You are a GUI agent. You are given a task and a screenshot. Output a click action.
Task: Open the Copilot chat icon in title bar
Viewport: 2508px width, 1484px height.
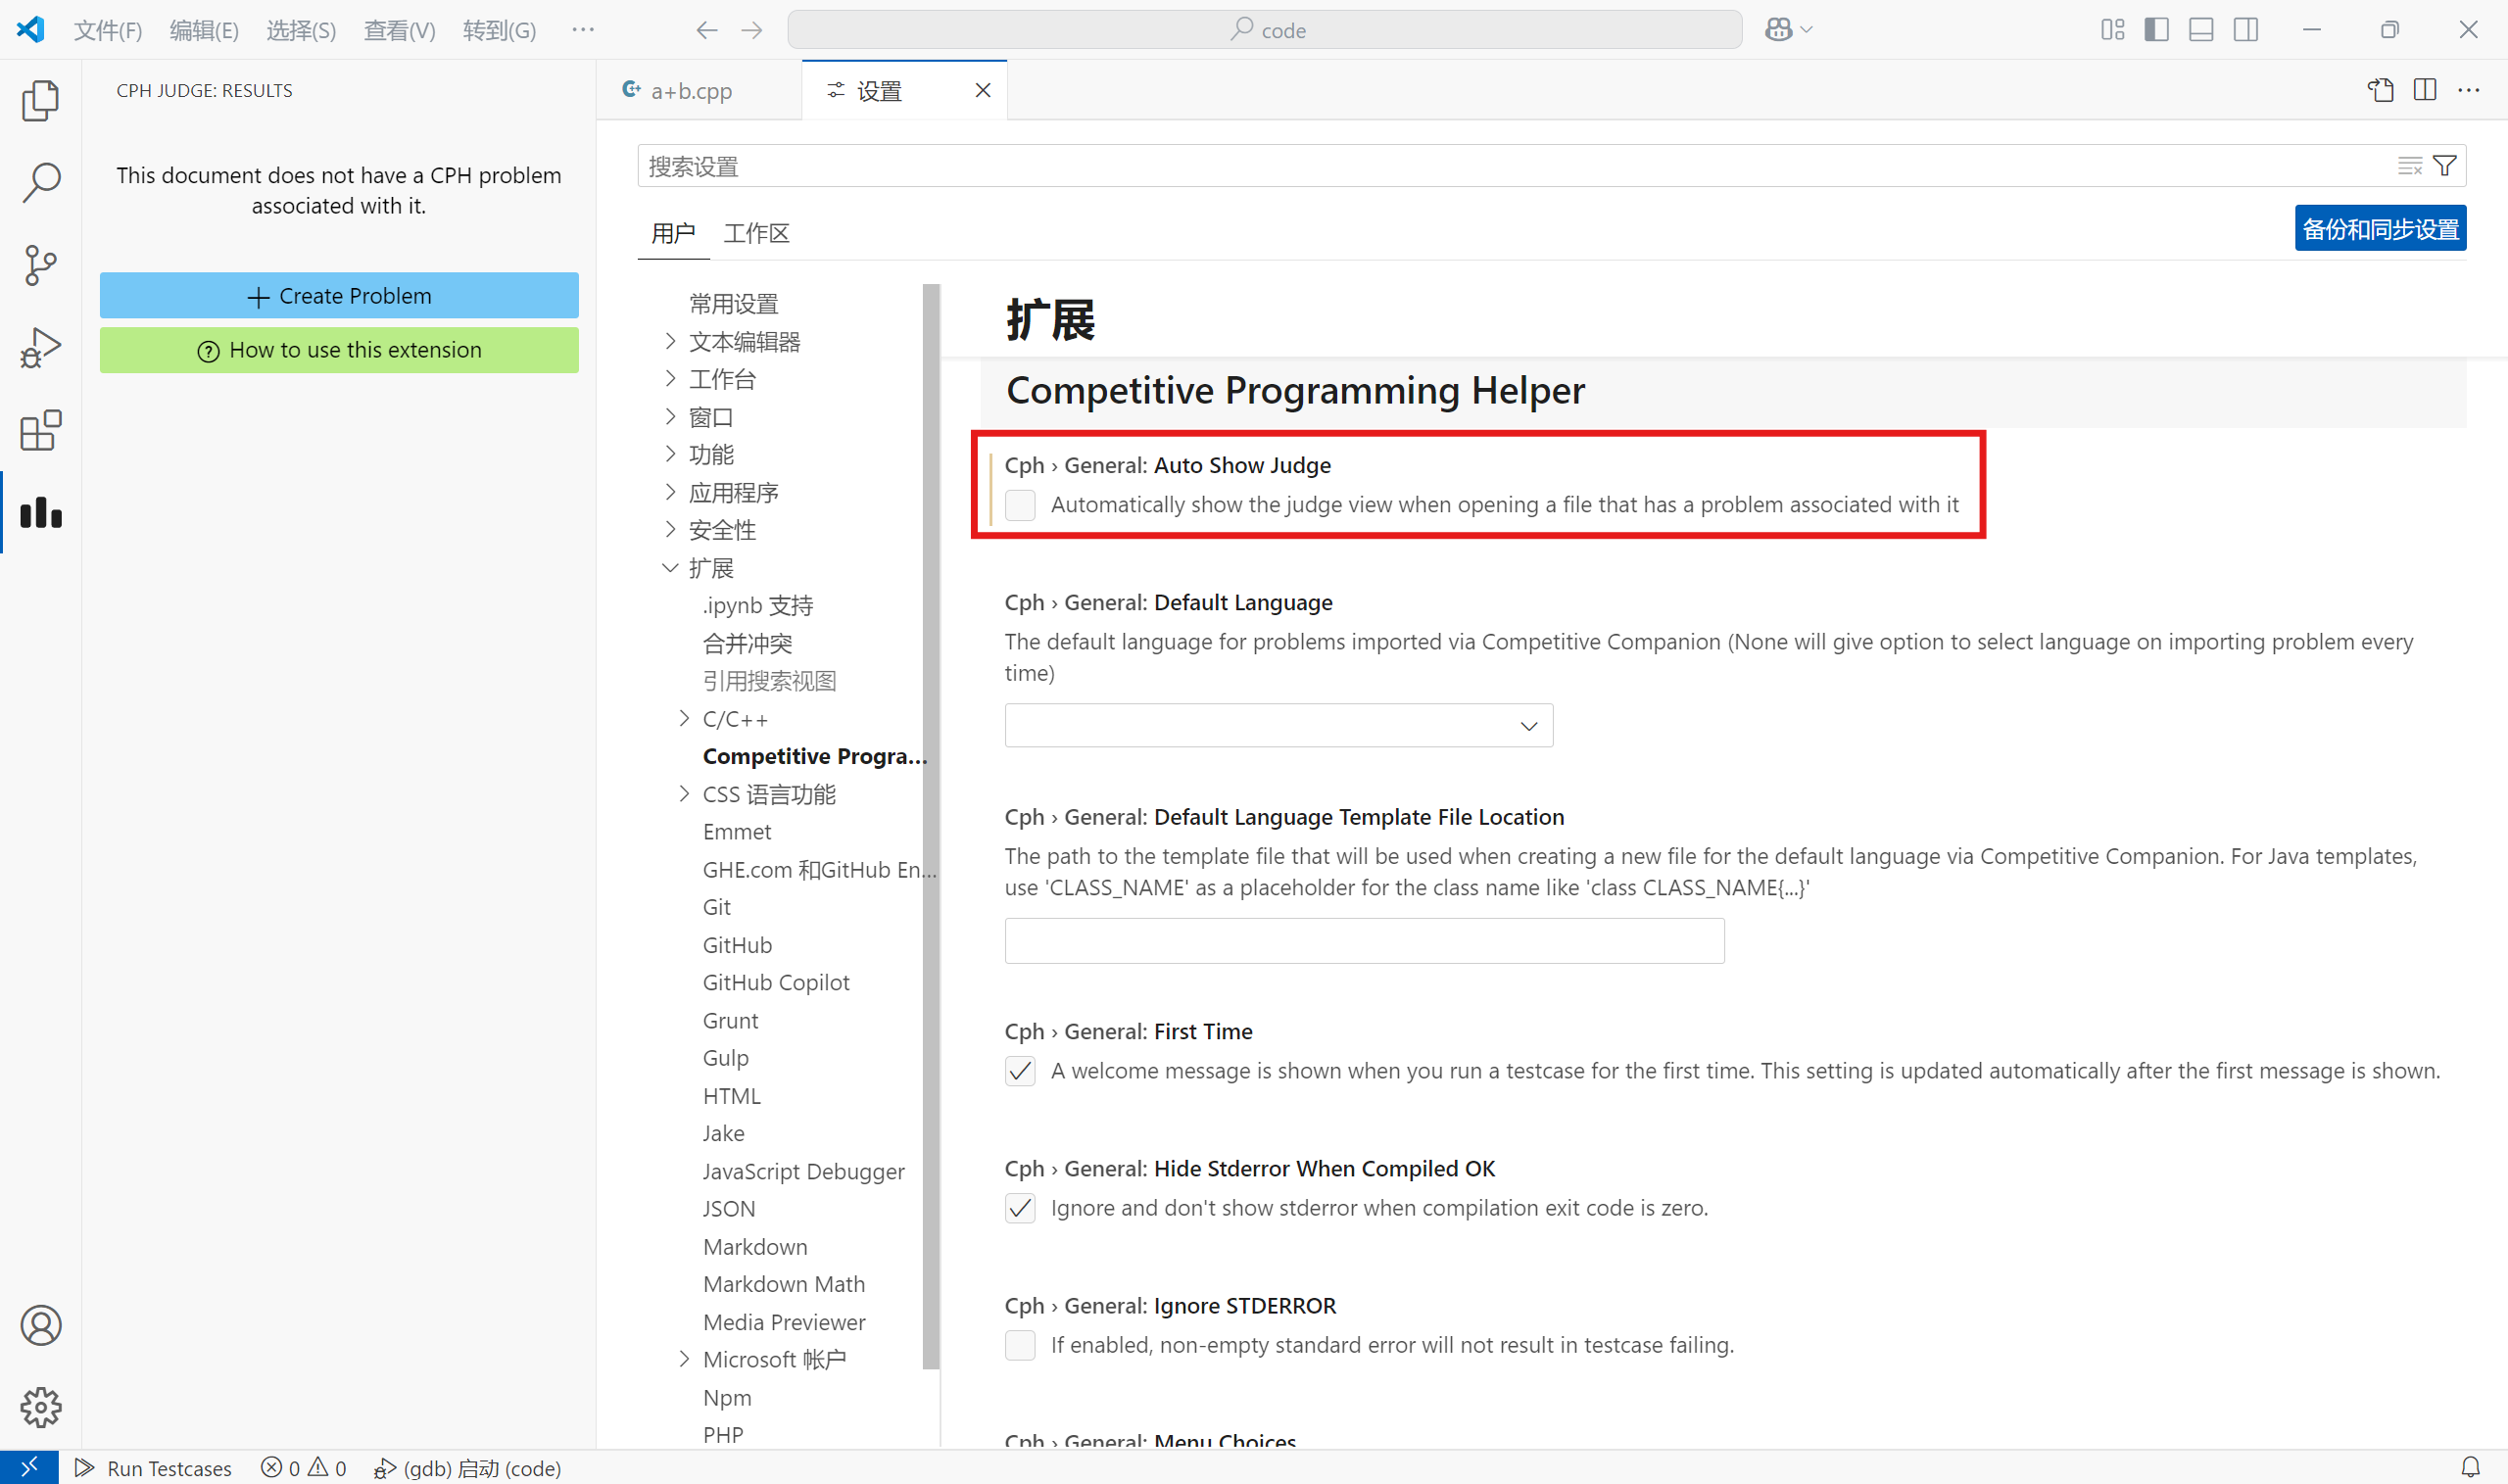coord(1778,30)
